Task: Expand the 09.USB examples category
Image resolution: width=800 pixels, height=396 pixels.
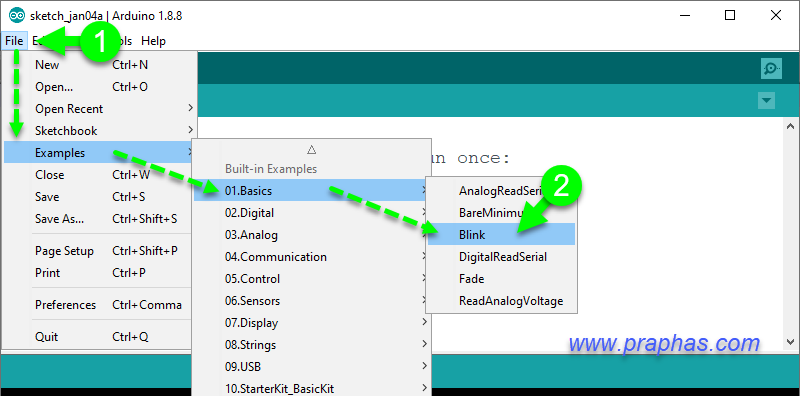Action: tap(311, 366)
